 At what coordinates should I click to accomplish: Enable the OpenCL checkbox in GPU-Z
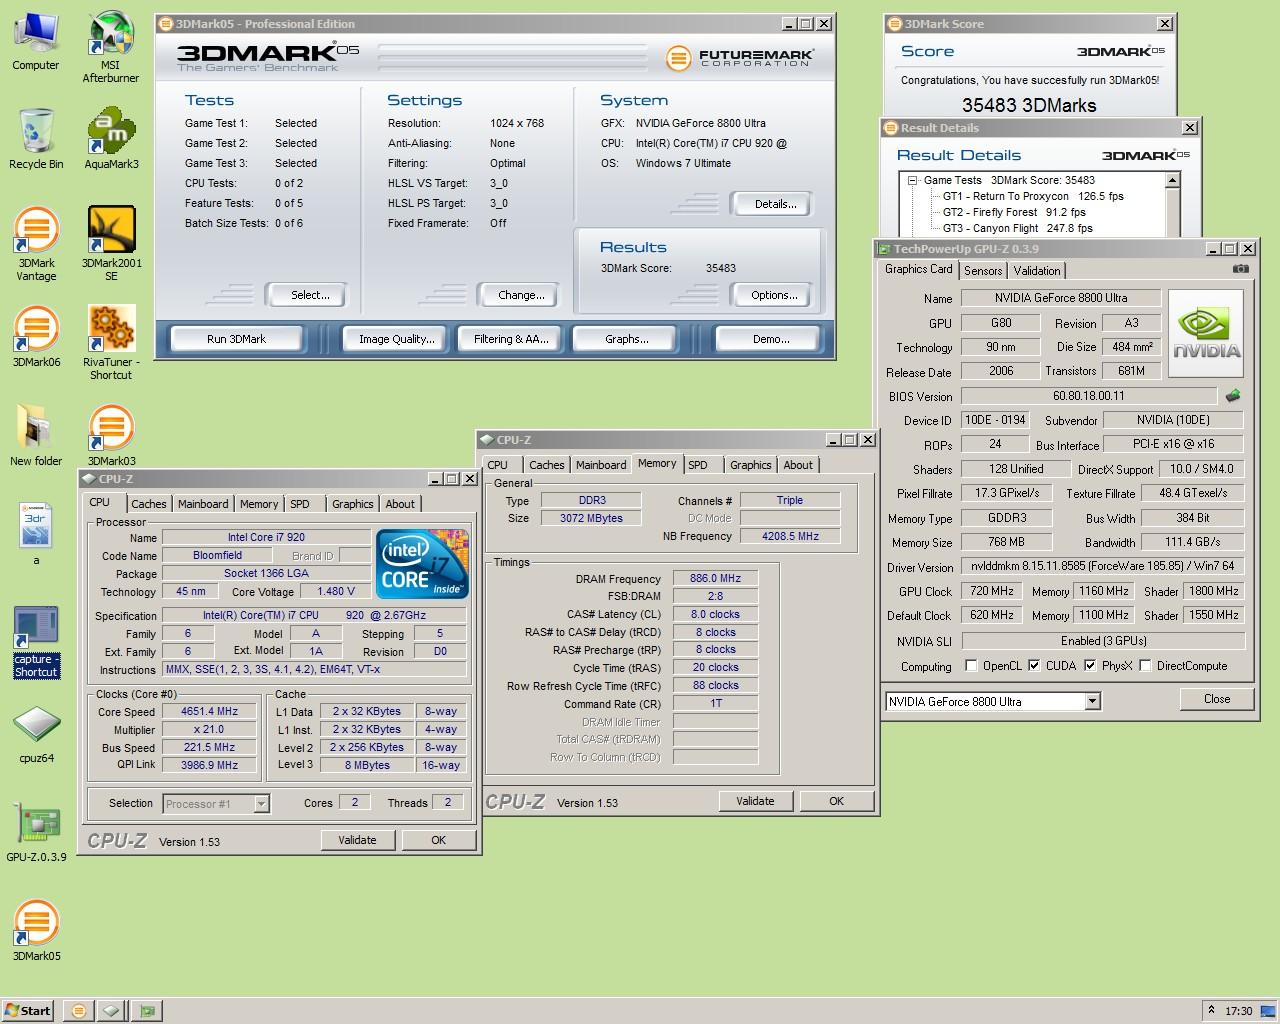click(x=971, y=666)
